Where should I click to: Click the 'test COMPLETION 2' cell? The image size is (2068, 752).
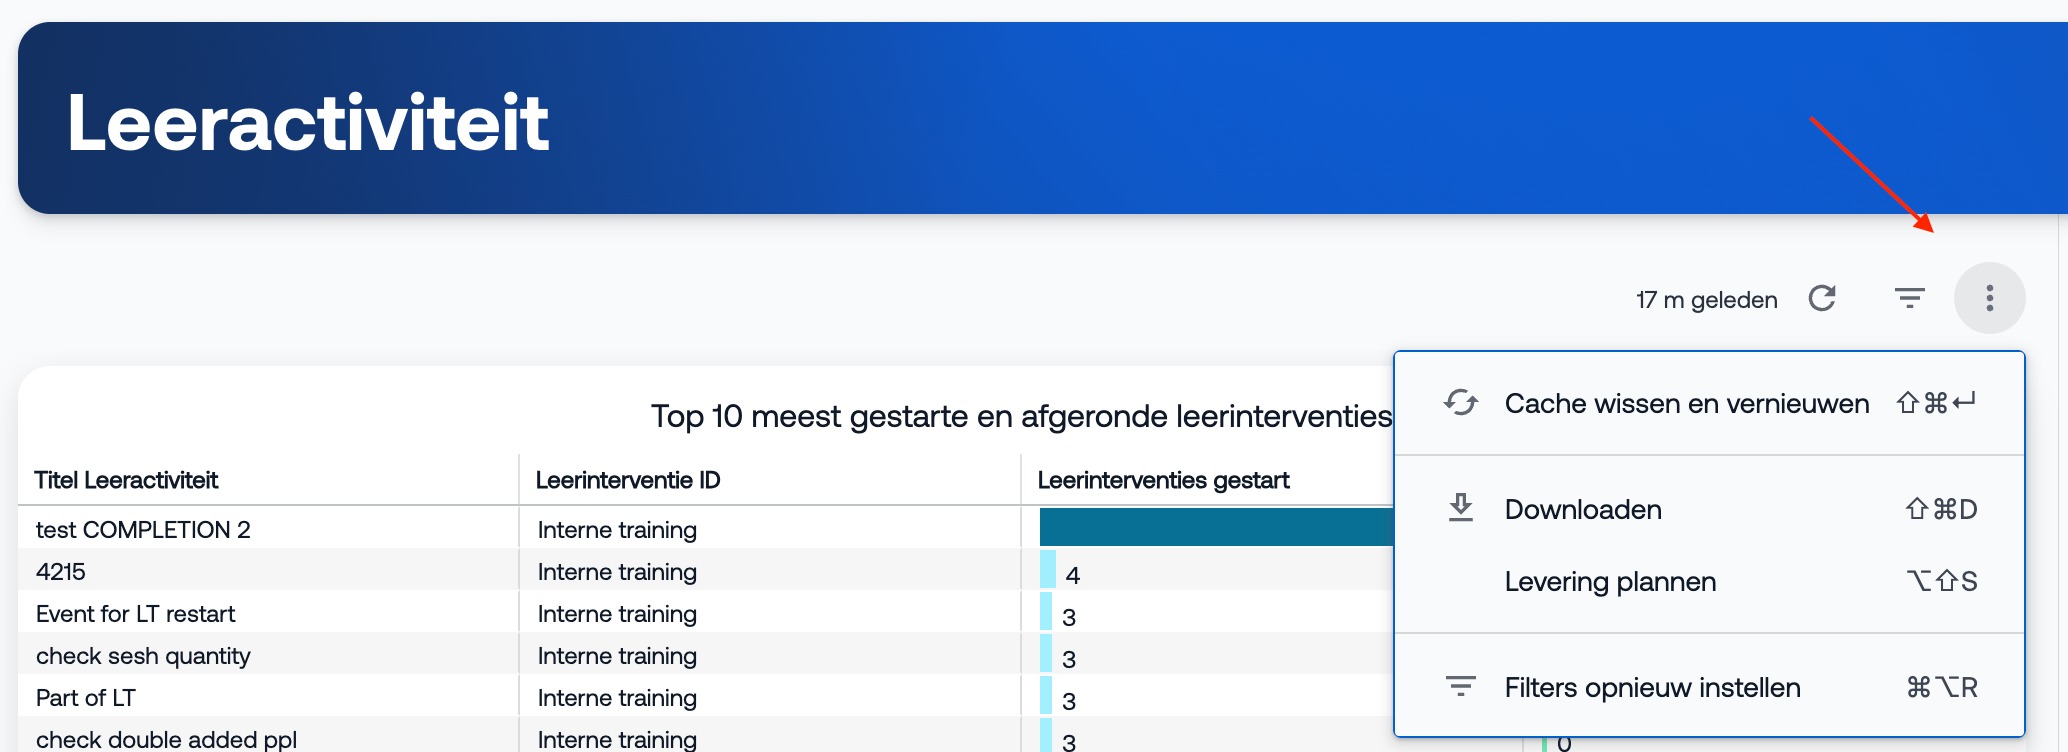click(x=143, y=530)
